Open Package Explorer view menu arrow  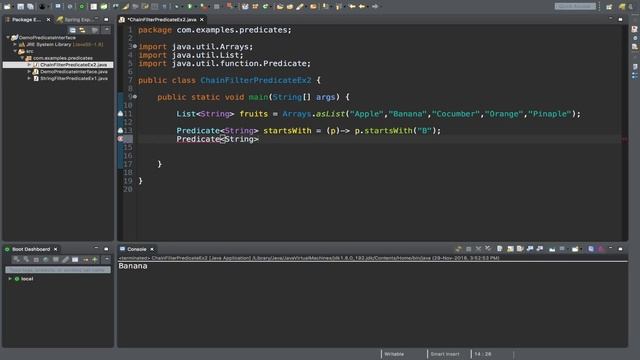(107, 30)
